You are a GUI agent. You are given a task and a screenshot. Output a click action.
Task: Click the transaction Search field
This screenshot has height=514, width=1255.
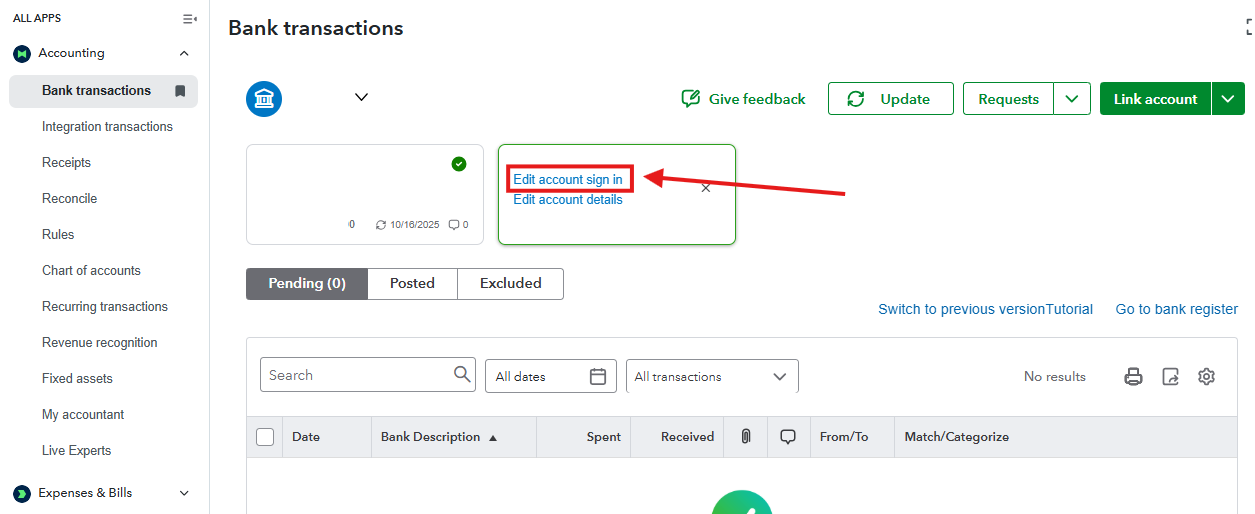click(x=355, y=375)
